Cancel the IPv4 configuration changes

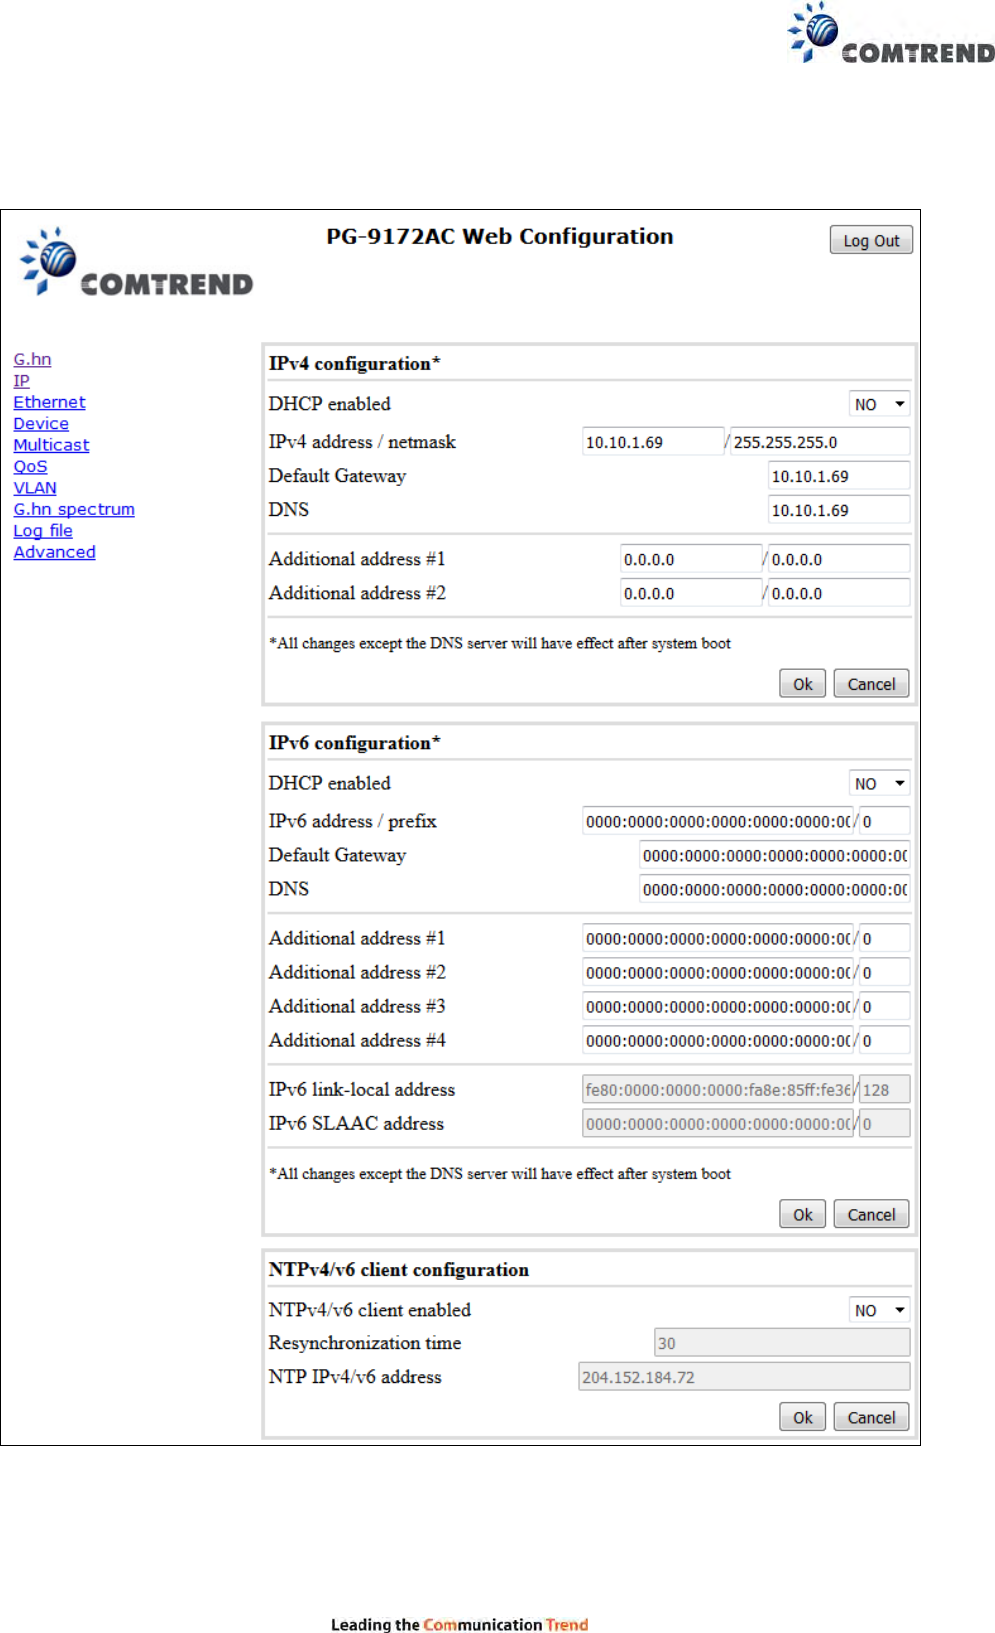(x=871, y=684)
